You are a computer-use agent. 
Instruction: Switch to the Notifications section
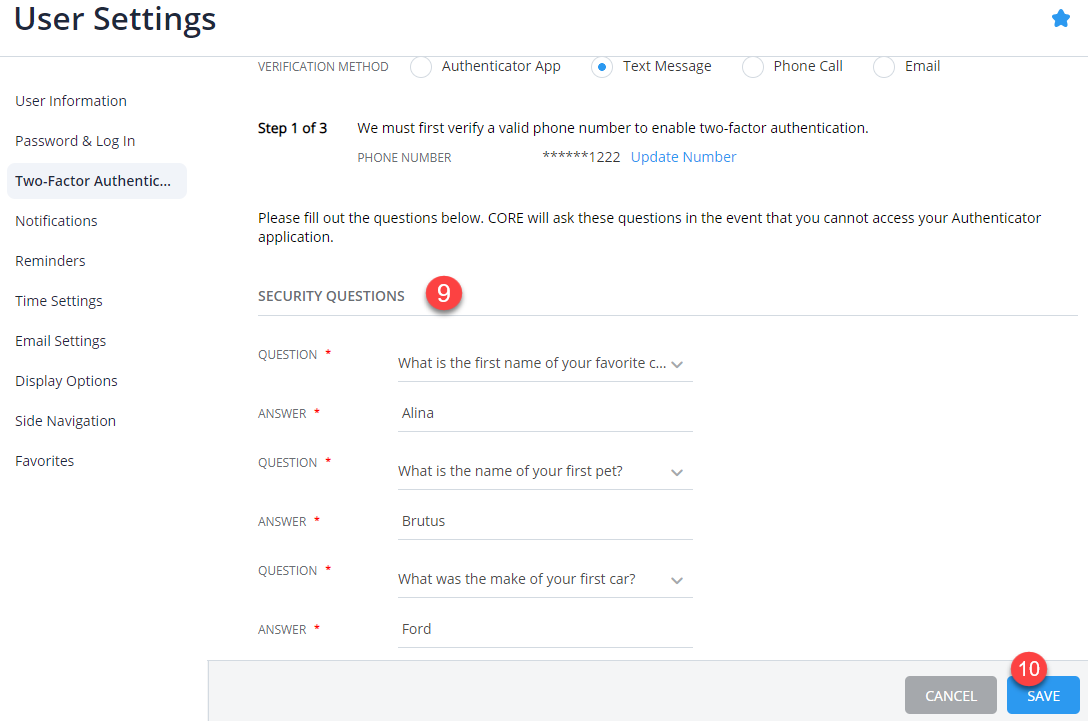click(x=56, y=220)
